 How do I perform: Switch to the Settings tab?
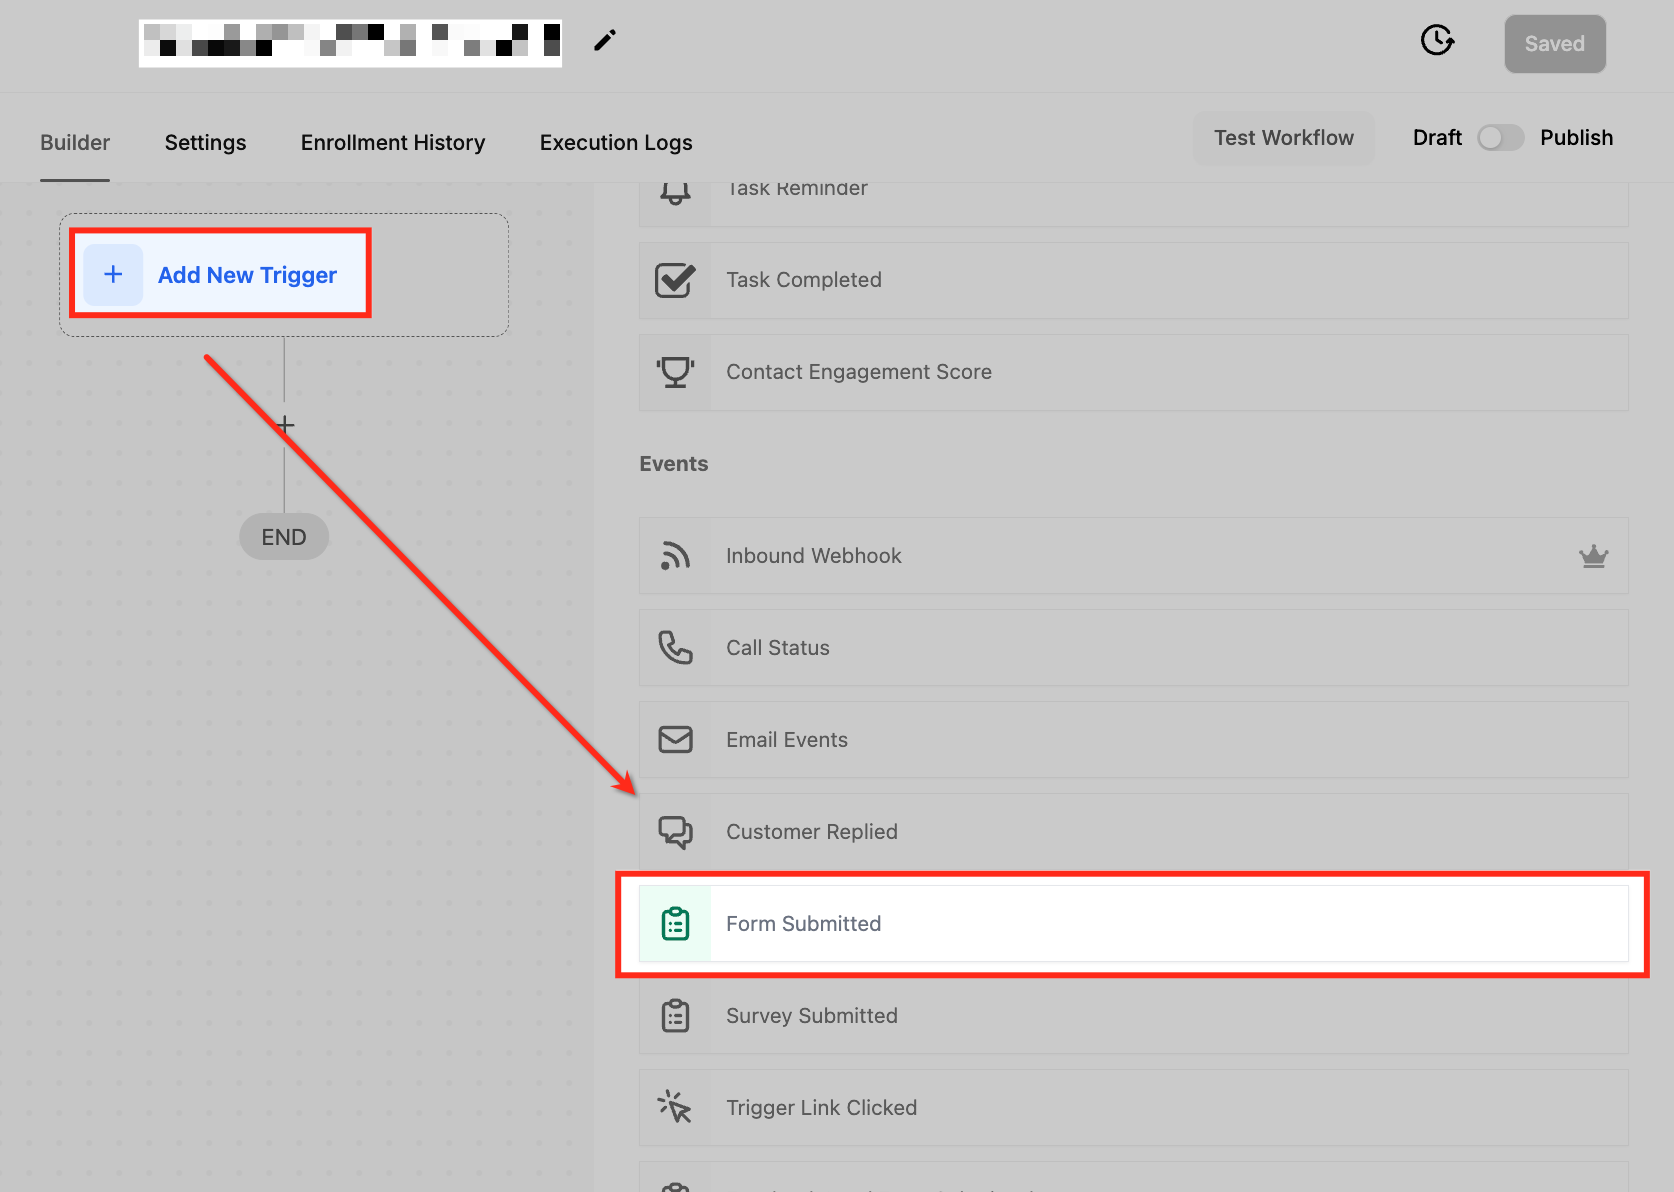pyautogui.click(x=205, y=142)
